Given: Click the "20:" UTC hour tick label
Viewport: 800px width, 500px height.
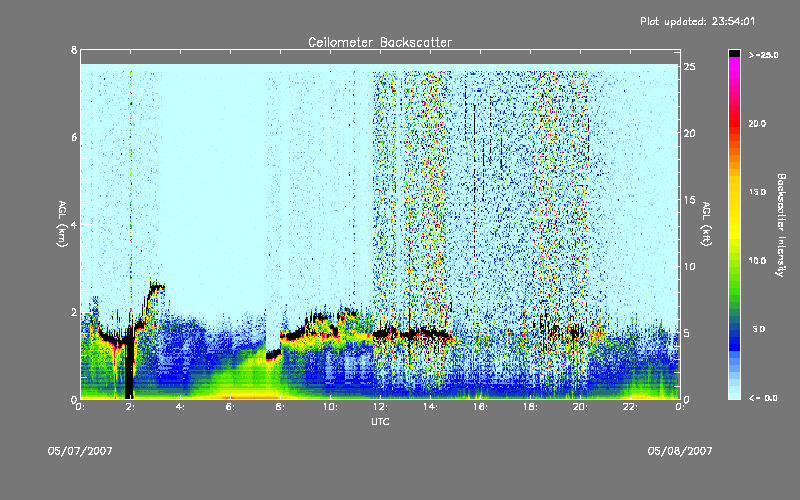Looking at the screenshot, I should click(x=580, y=407).
